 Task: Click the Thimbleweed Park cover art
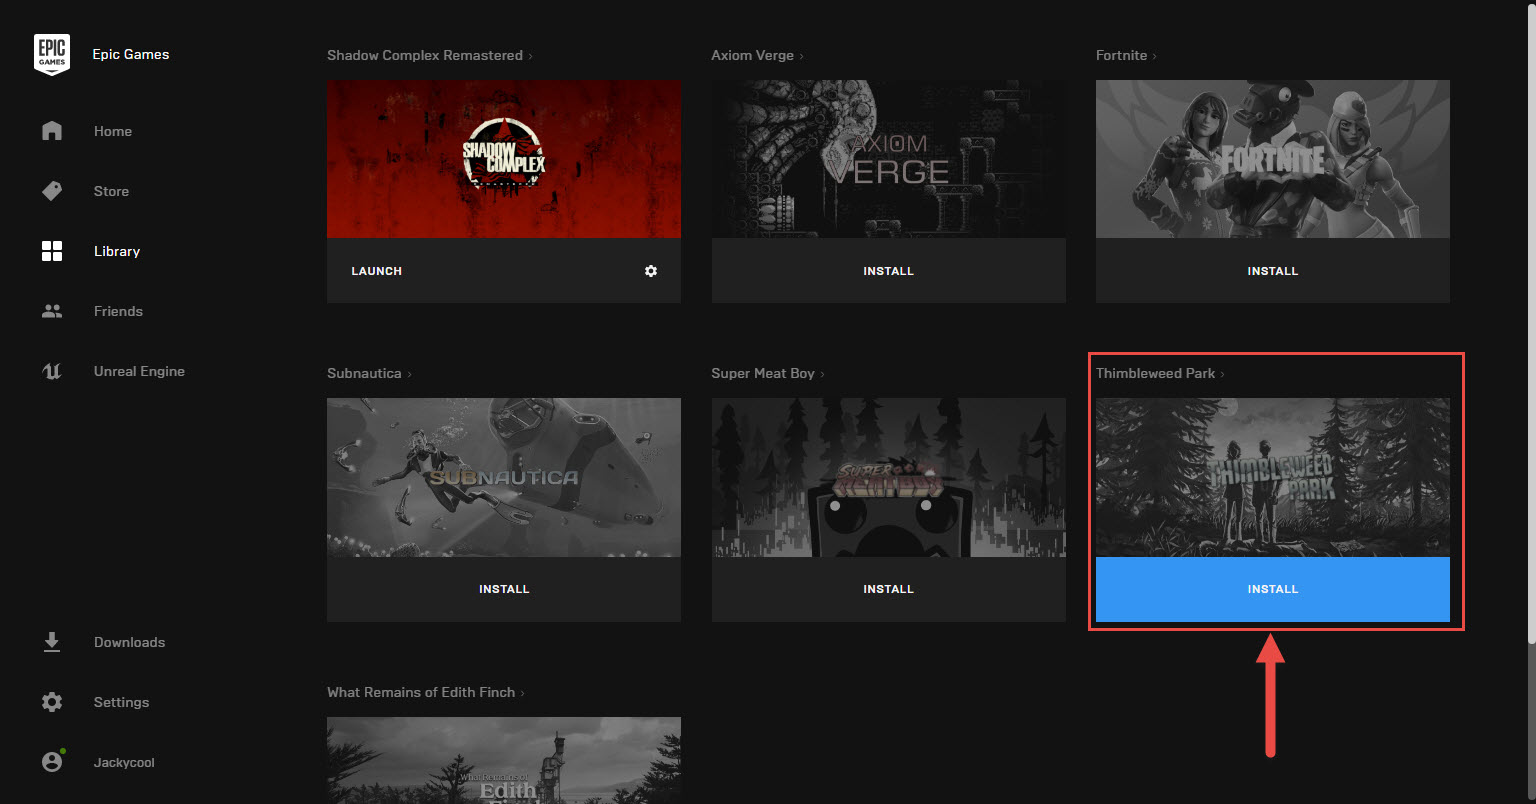[1273, 477]
